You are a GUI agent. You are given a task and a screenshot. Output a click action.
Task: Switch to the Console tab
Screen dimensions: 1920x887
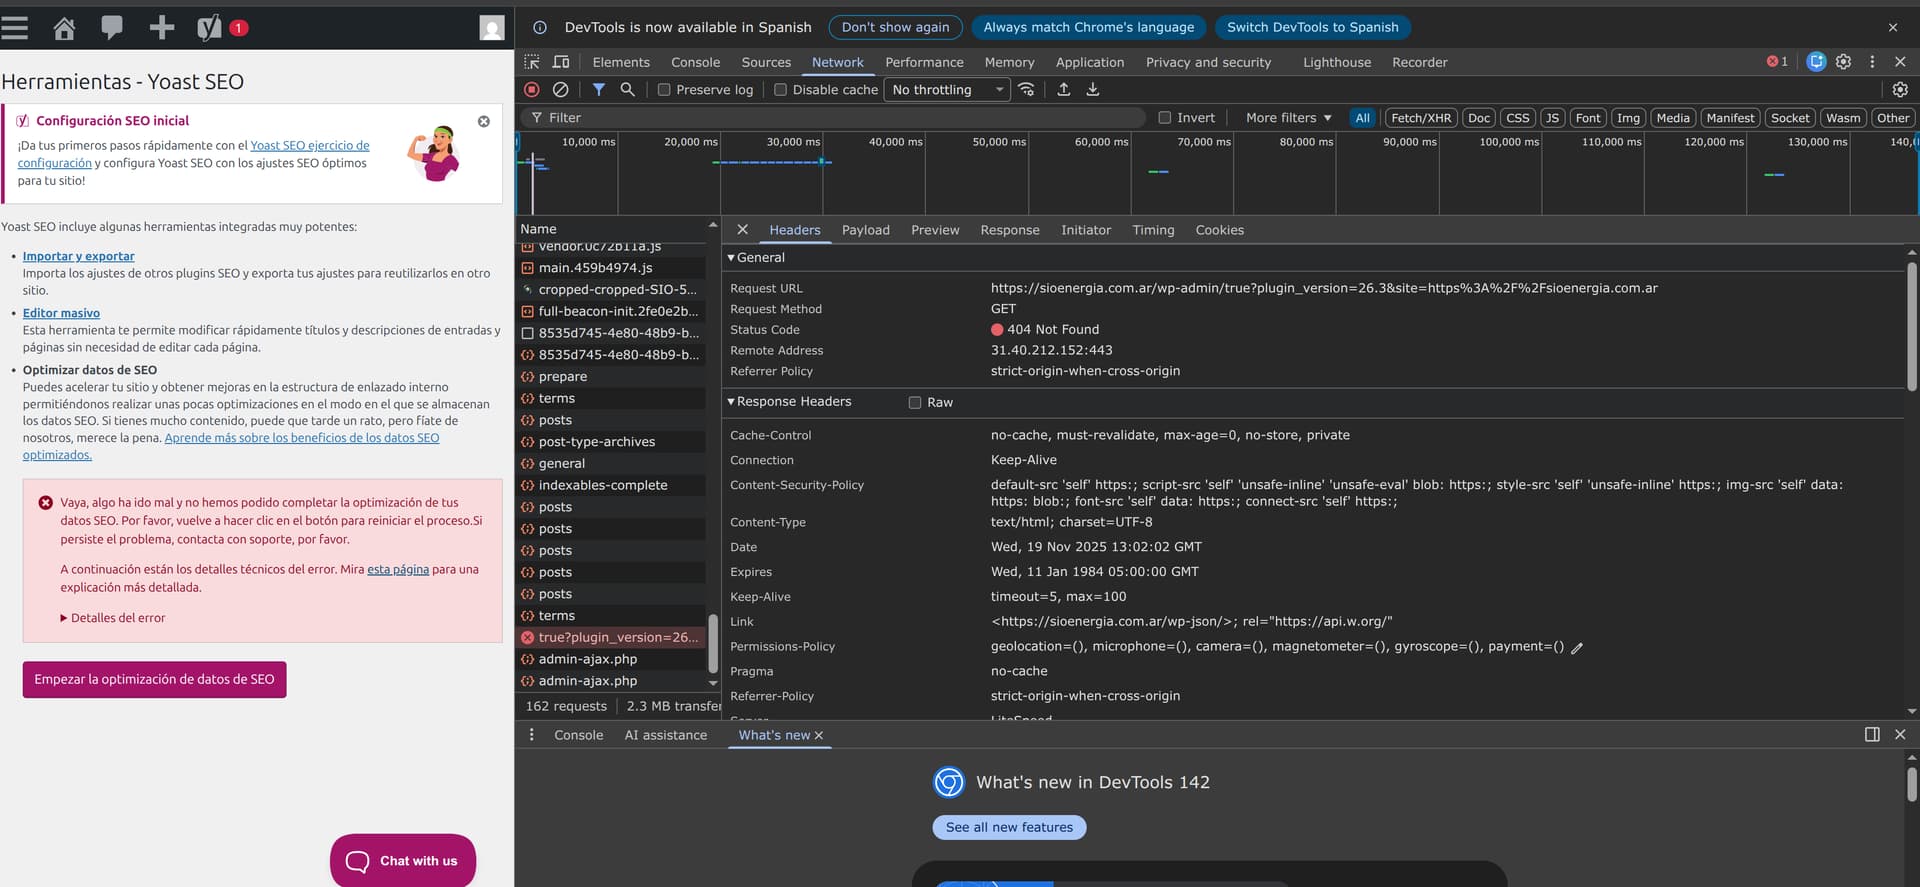pyautogui.click(x=695, y=62)
